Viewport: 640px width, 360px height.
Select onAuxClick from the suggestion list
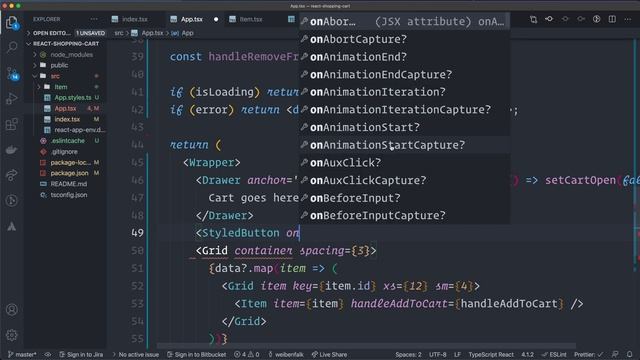(404, 162)
